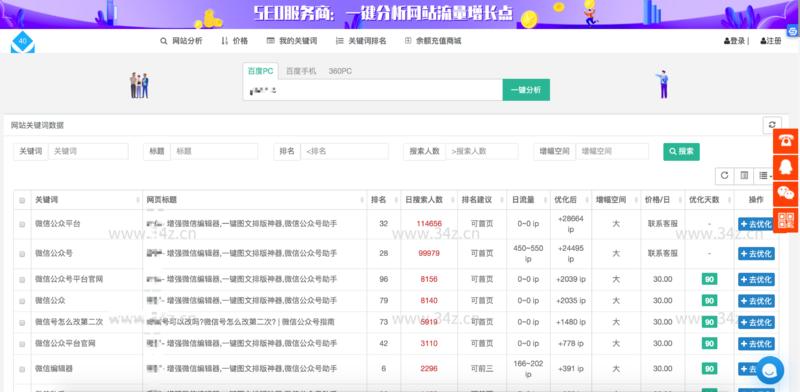Screen dimensions: 800x392
Task: Open 余额充值商城 in the top nav
Action: (x=433, y=41)
